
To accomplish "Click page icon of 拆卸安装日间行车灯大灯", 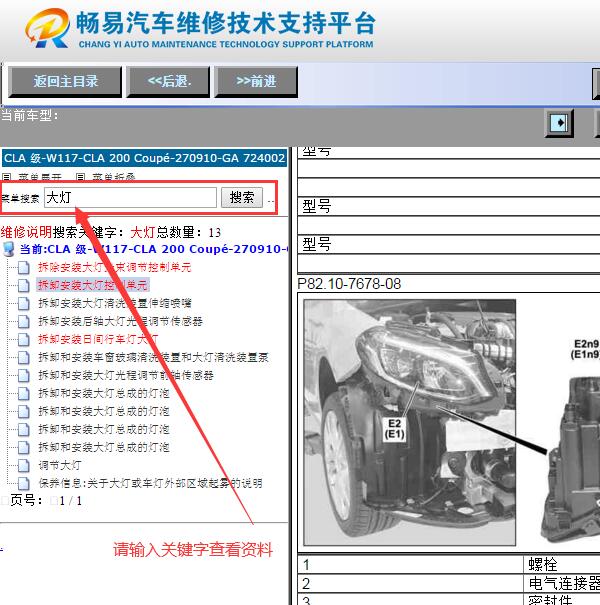I will (24, 340).
